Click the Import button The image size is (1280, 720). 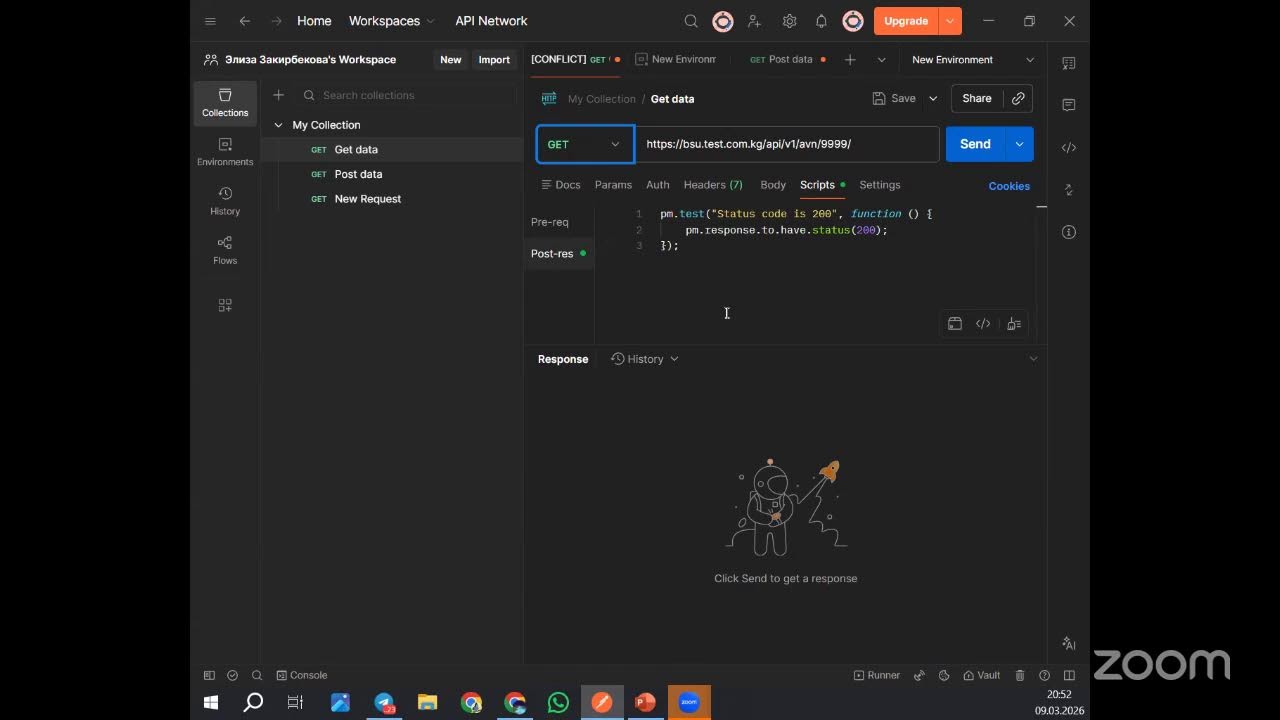tap(494, 60)
